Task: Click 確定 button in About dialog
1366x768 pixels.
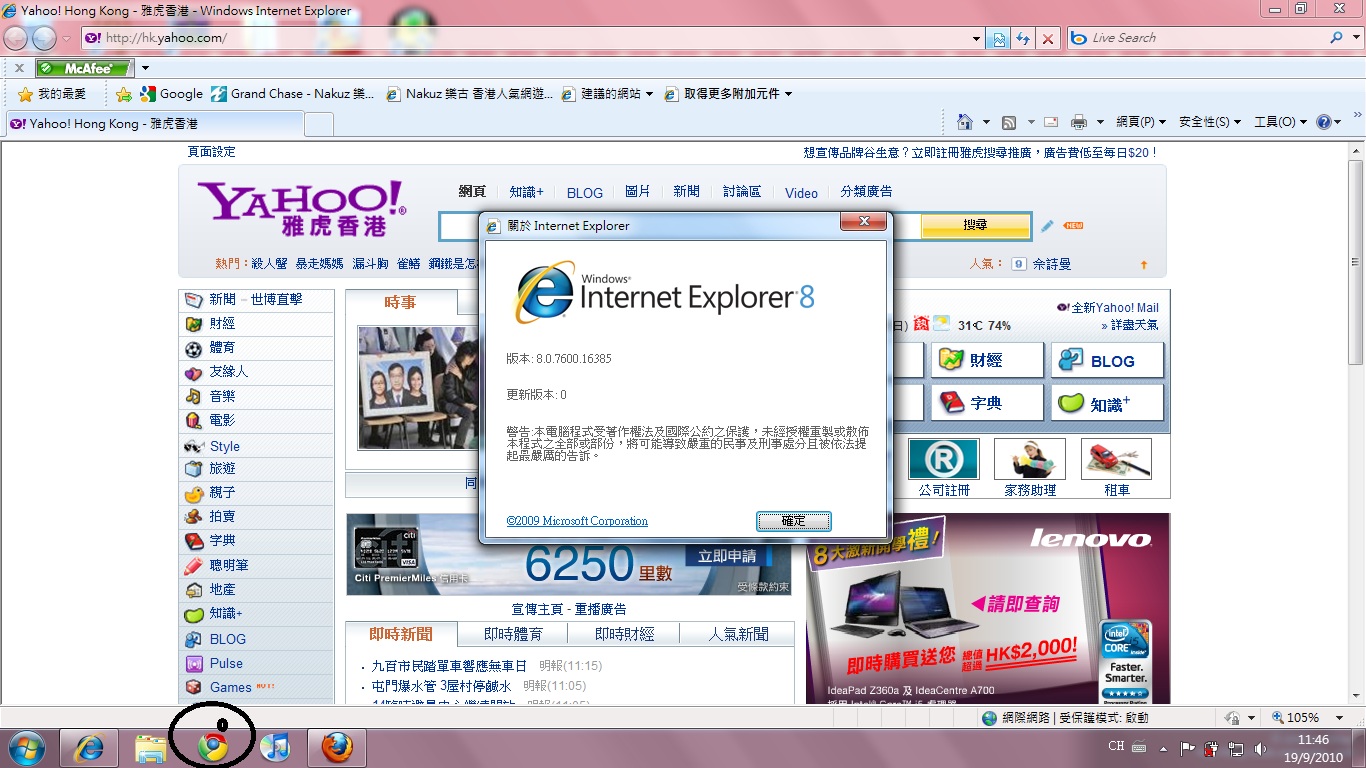Action: [x=793, y=521]
